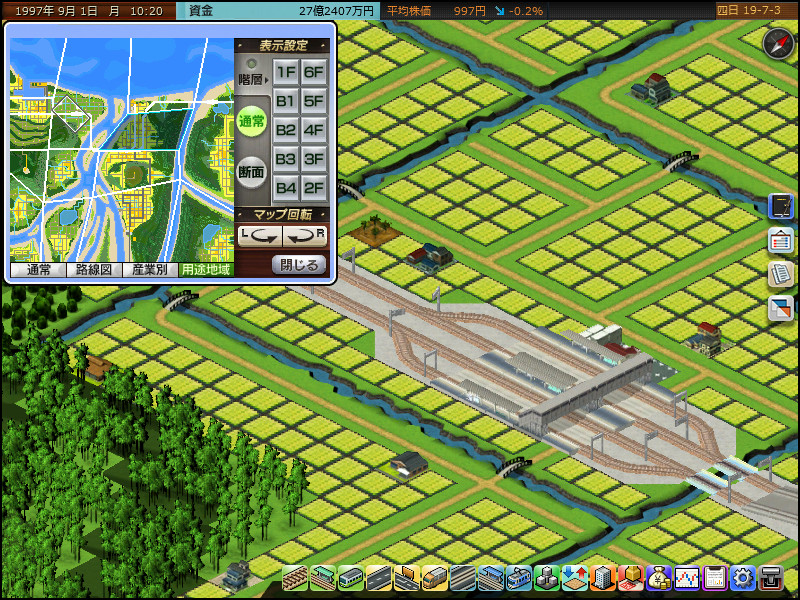Select floor 1F
This screenshot has height=600, width=800.
point(286,72)
